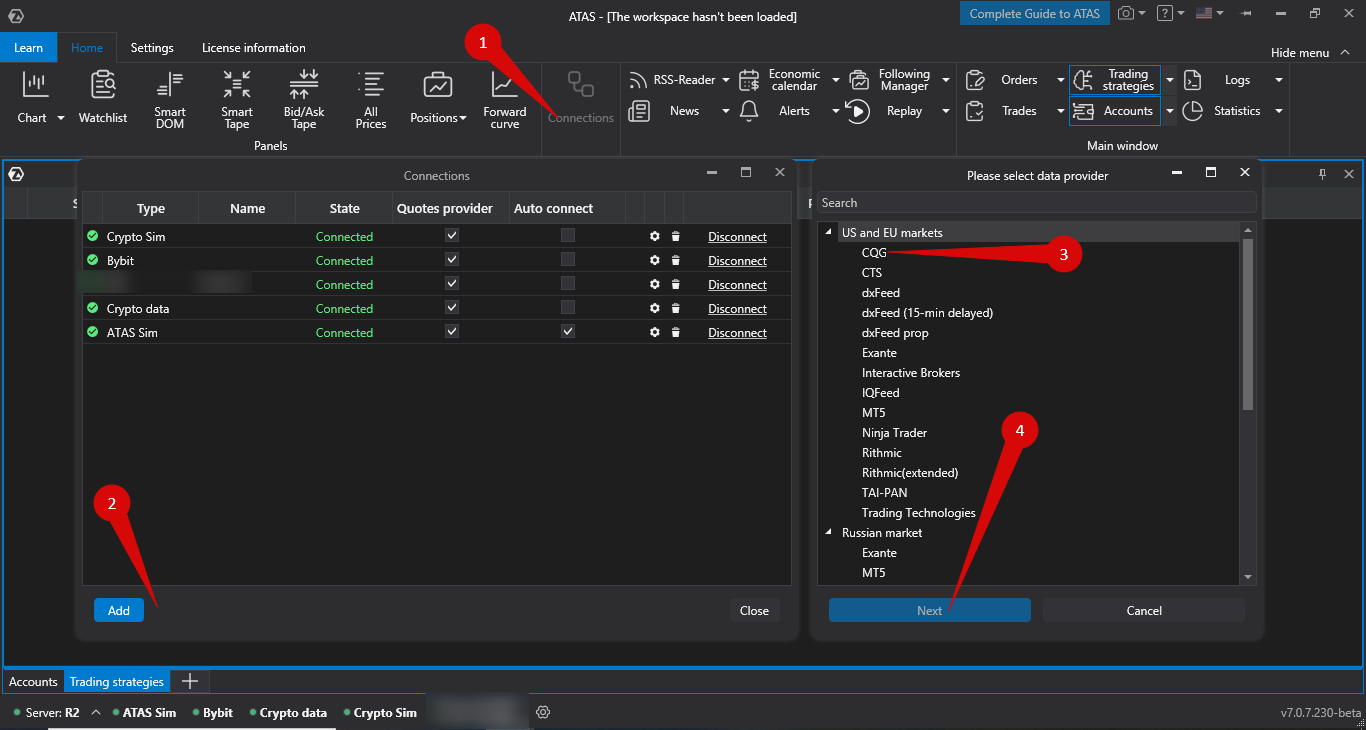The image size is (1366, 730).
Task: Click Add in Connections window
Action: point(119,610)
